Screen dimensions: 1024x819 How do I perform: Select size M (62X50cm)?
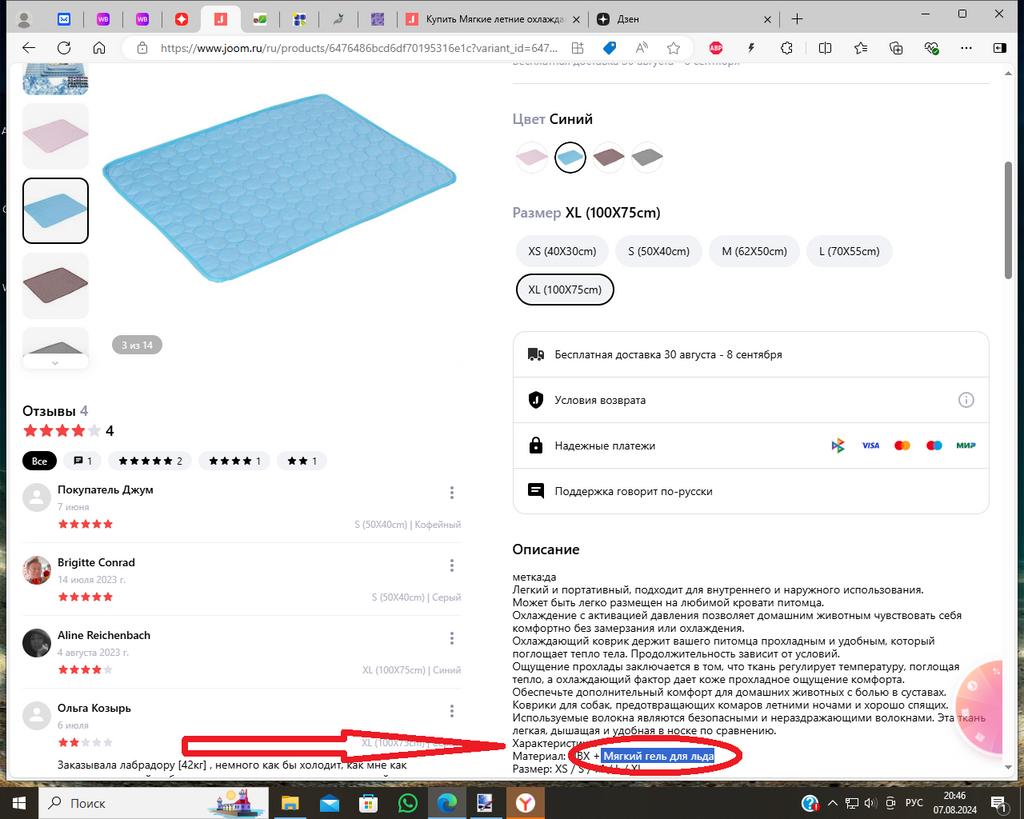[x=754, y=251]
